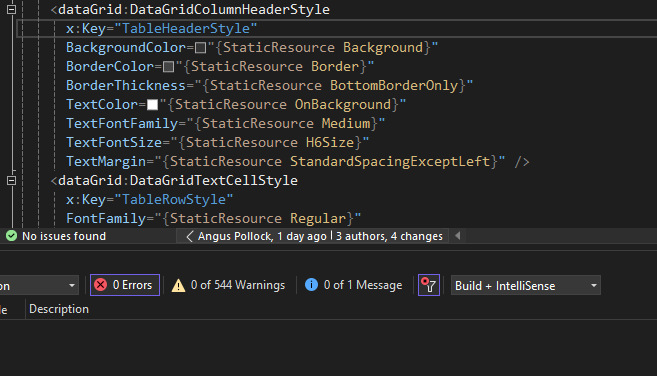Click the left scroll arrow beside CodeLens
The height and width of the screenshot is (376, 657).
pyautogui.click(x=458, y=236)
